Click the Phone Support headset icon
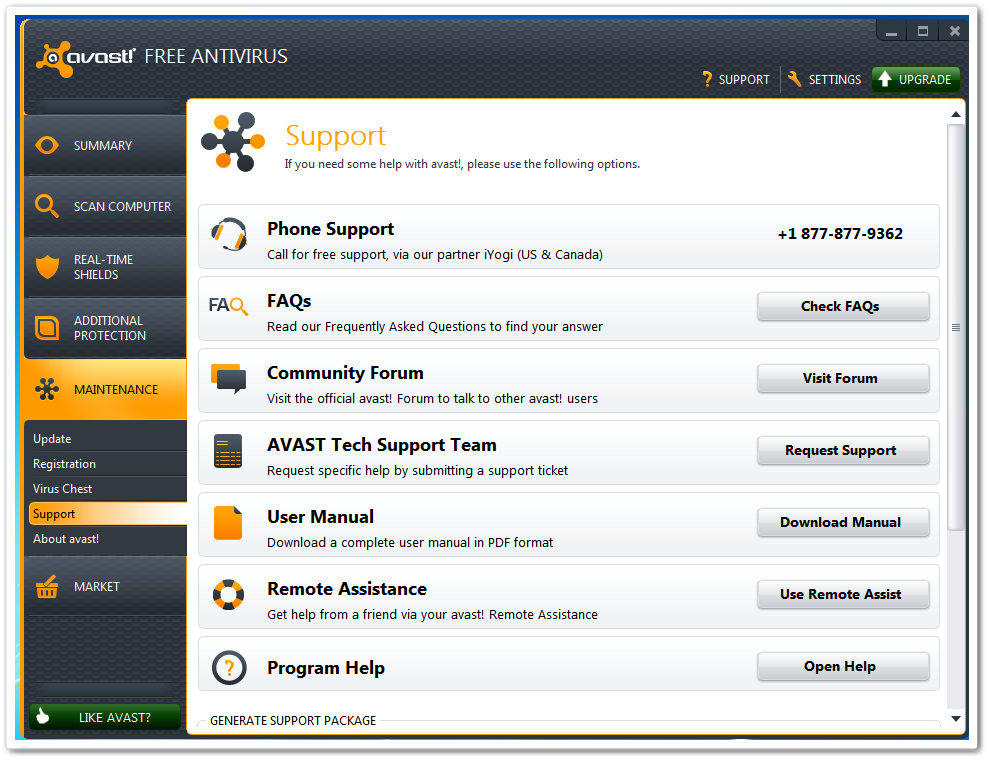Screen dimensions: 990x761 [x=229, y=236]
